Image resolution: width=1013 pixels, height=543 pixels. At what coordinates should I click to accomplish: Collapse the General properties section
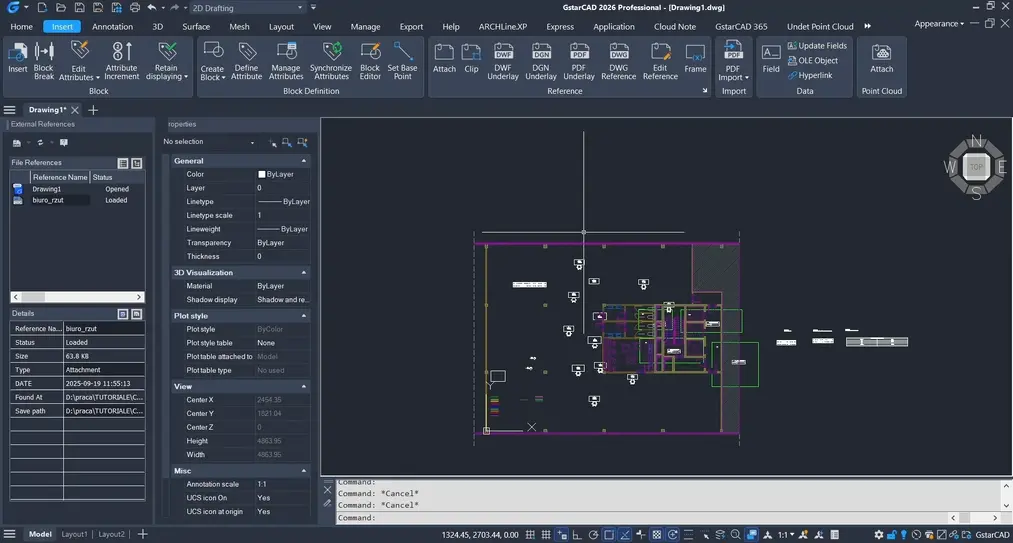(x=304, y=161)
